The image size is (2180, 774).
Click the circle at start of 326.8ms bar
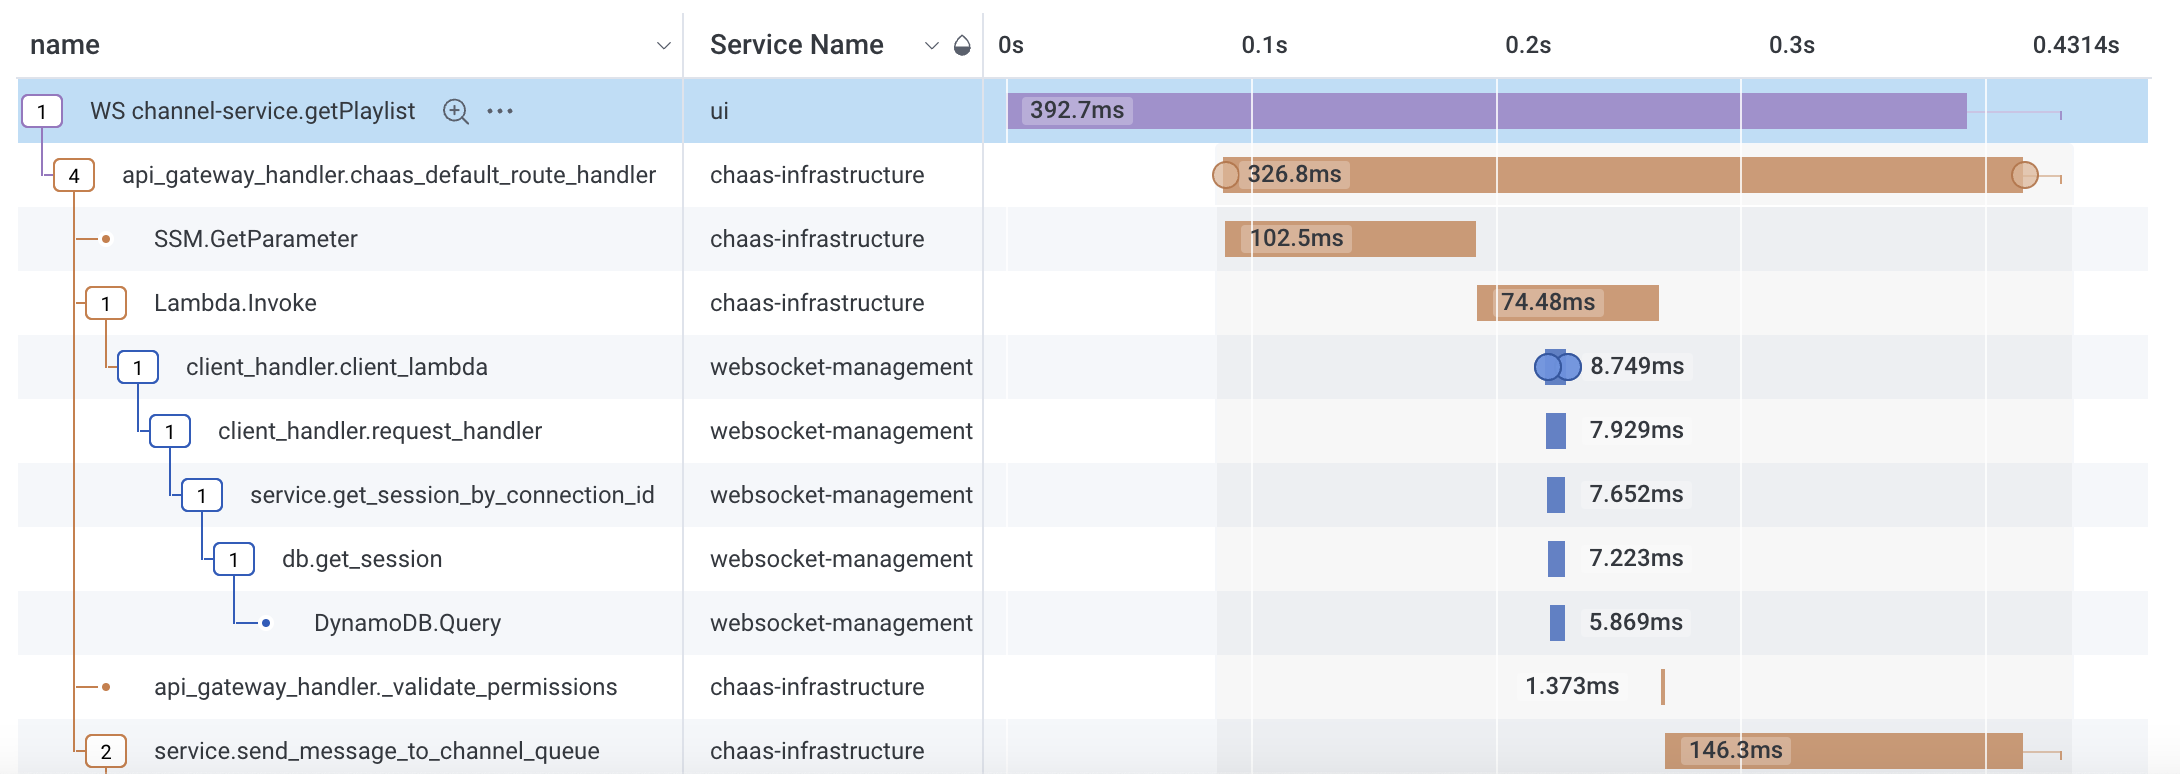[1226, 175]
